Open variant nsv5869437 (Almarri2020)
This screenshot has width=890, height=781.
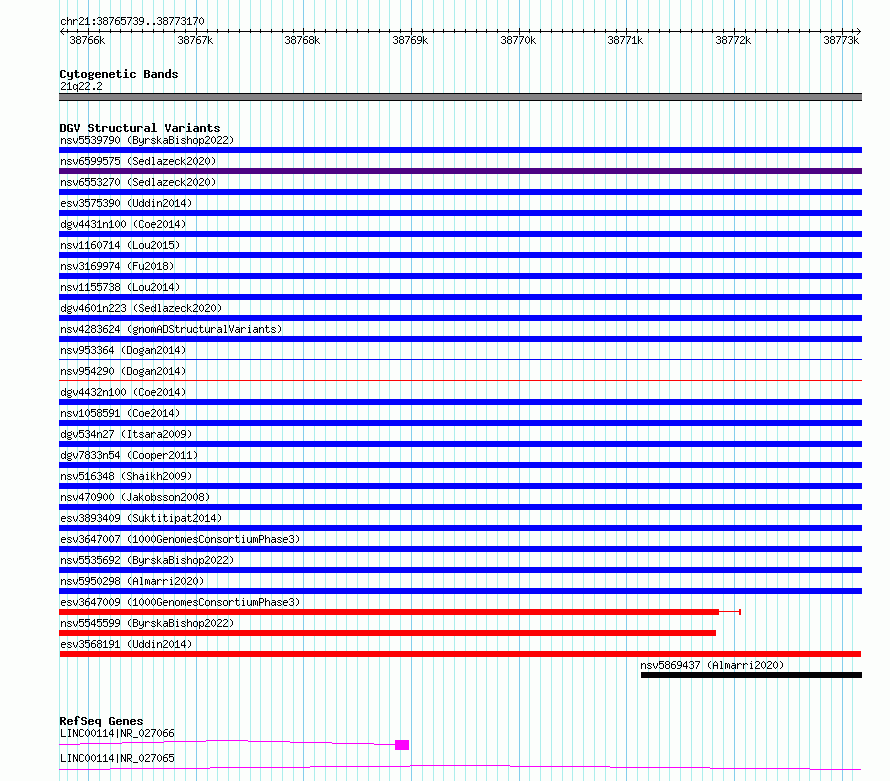[712, 665]
